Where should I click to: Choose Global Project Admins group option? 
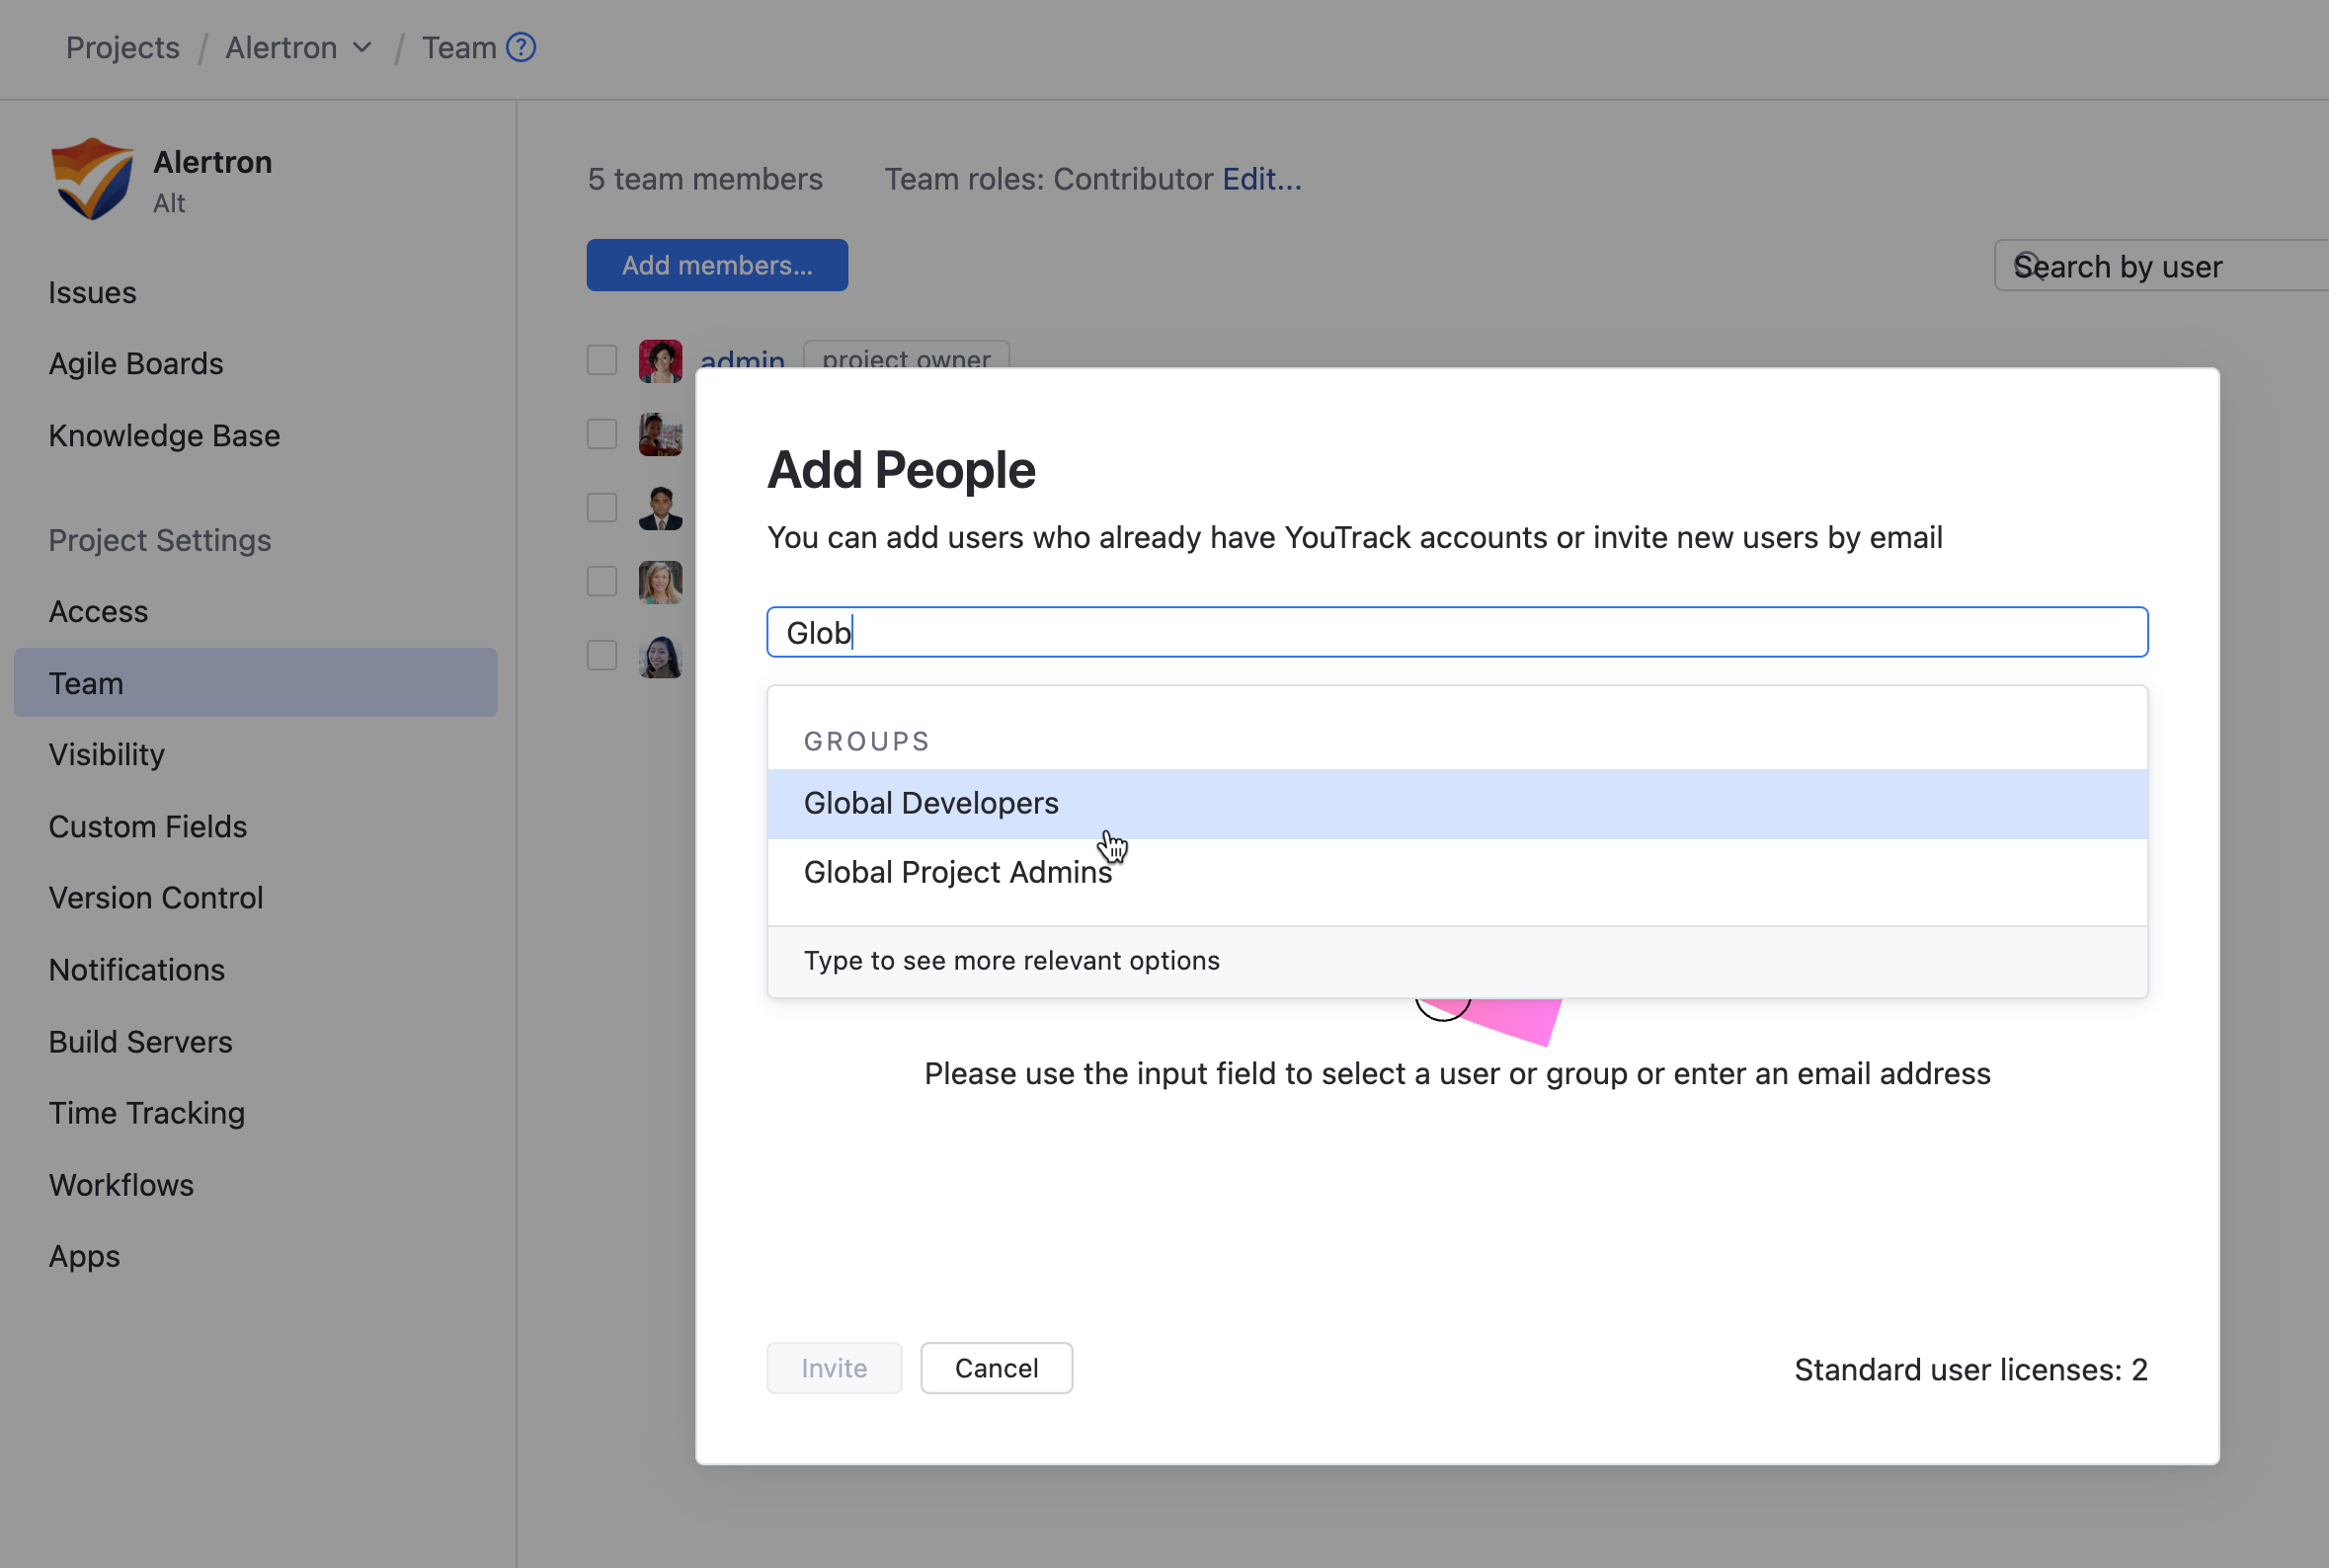point(957,871)
